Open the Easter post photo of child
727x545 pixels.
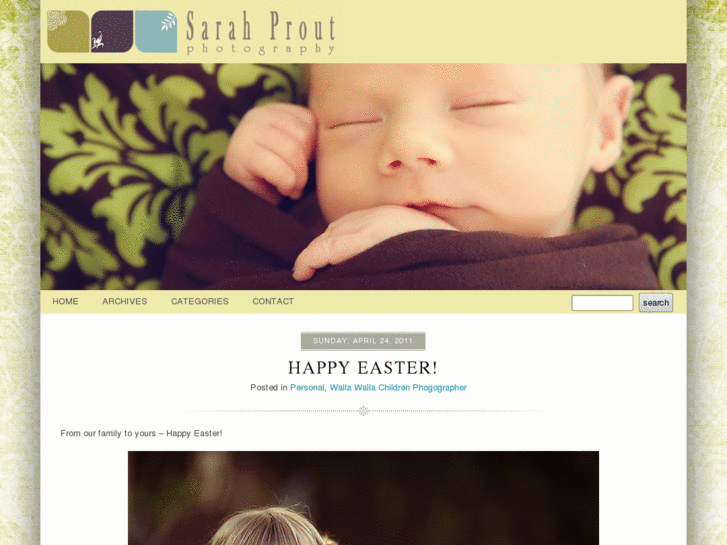pyautogui.click(x=364, y=498)
